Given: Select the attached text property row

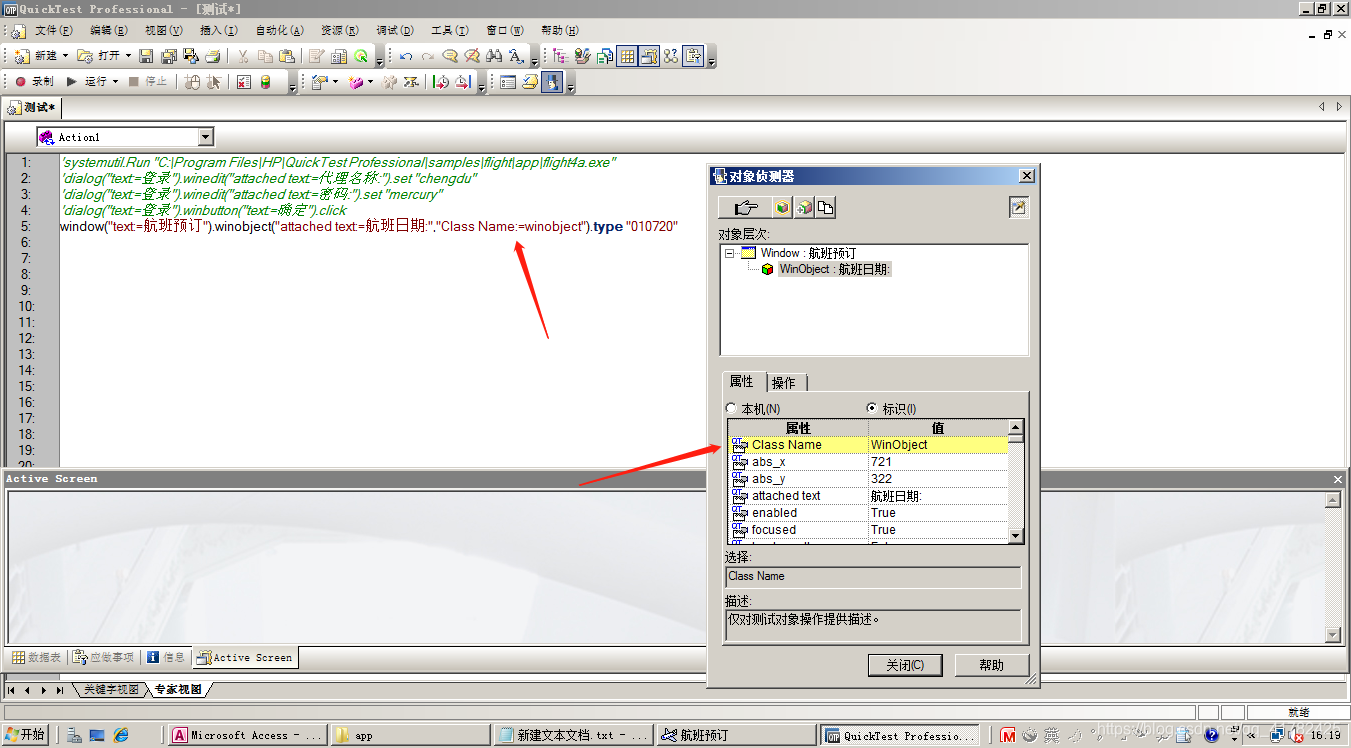Looking at the screenshot, I should (868, 496).
